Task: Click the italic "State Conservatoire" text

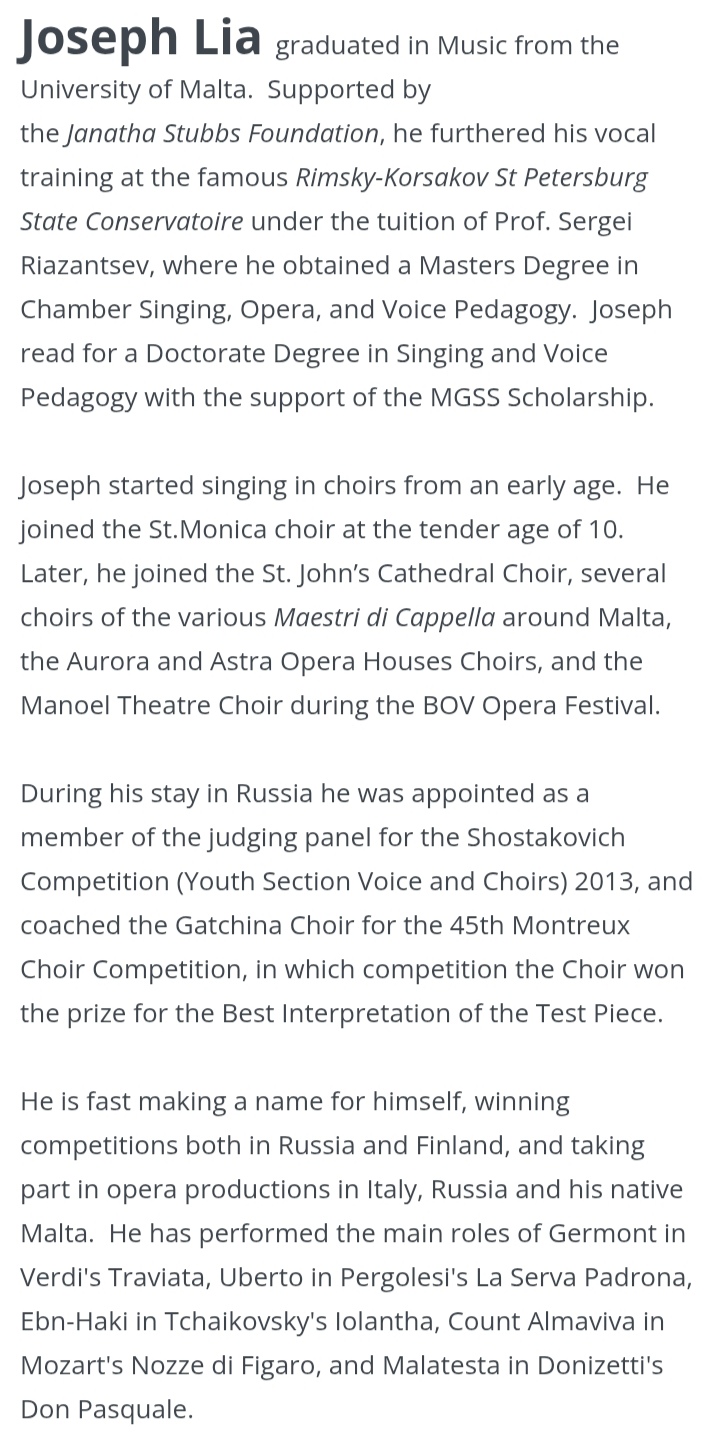Action: click(131, 221)
